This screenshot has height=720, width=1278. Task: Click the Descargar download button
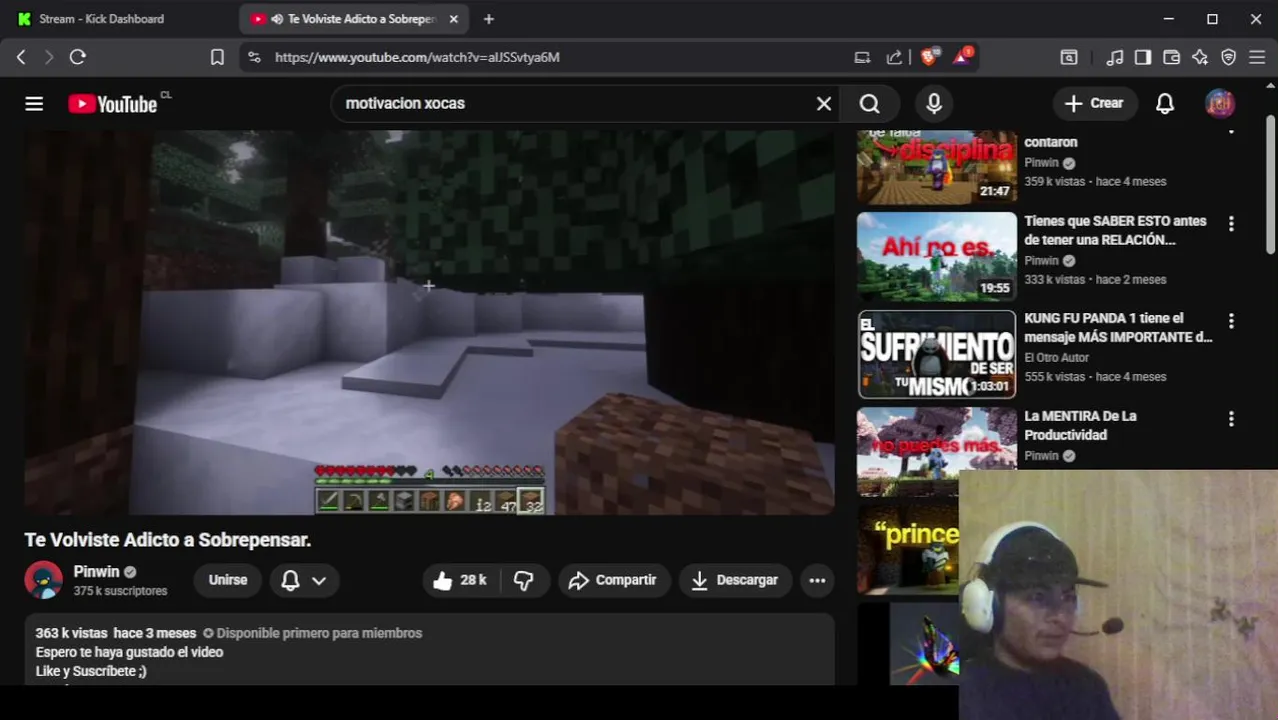coord(735,580)
